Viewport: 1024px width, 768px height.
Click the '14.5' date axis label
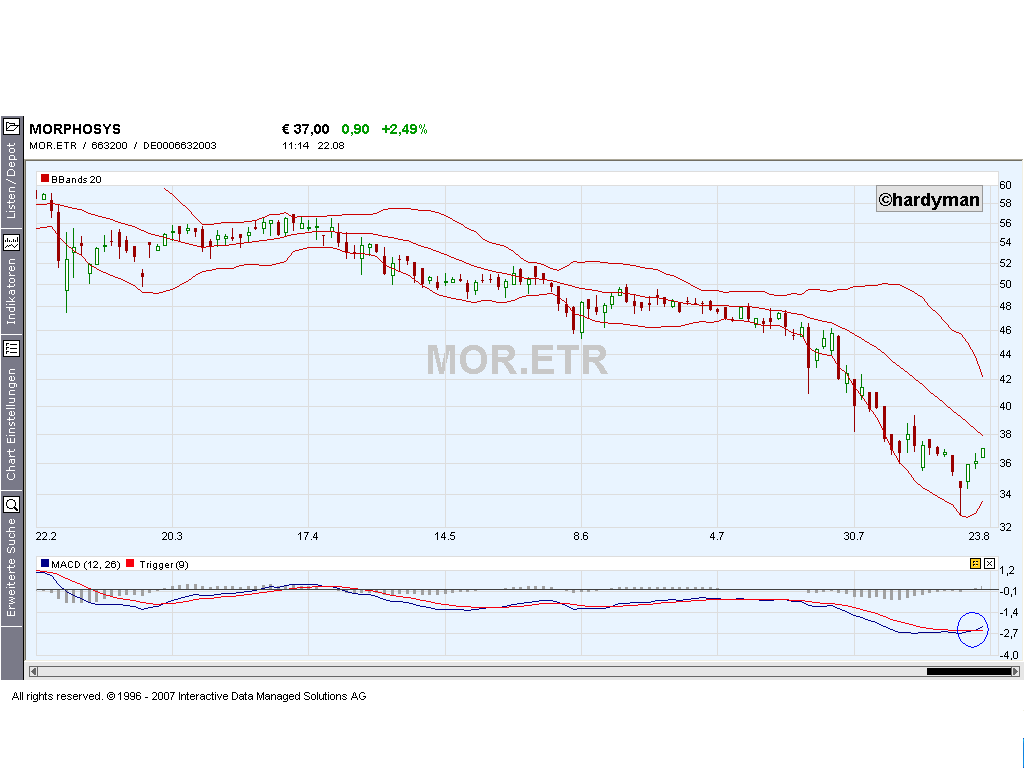pos(445,536)
